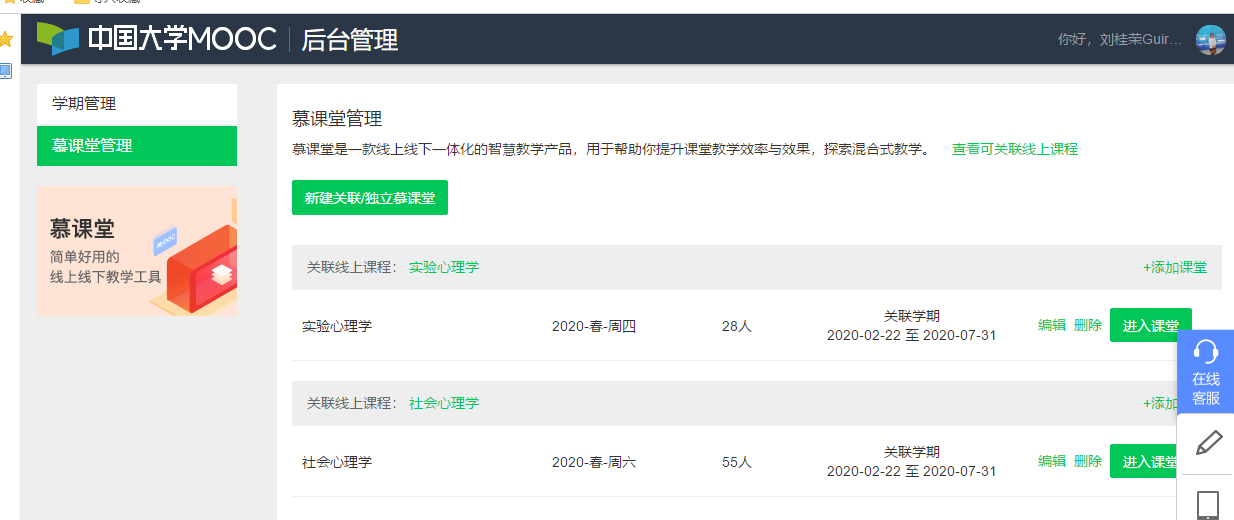The image size is (1234, 520).
Task: Click the bookmark star icon in browser bar
Action: 6,39
